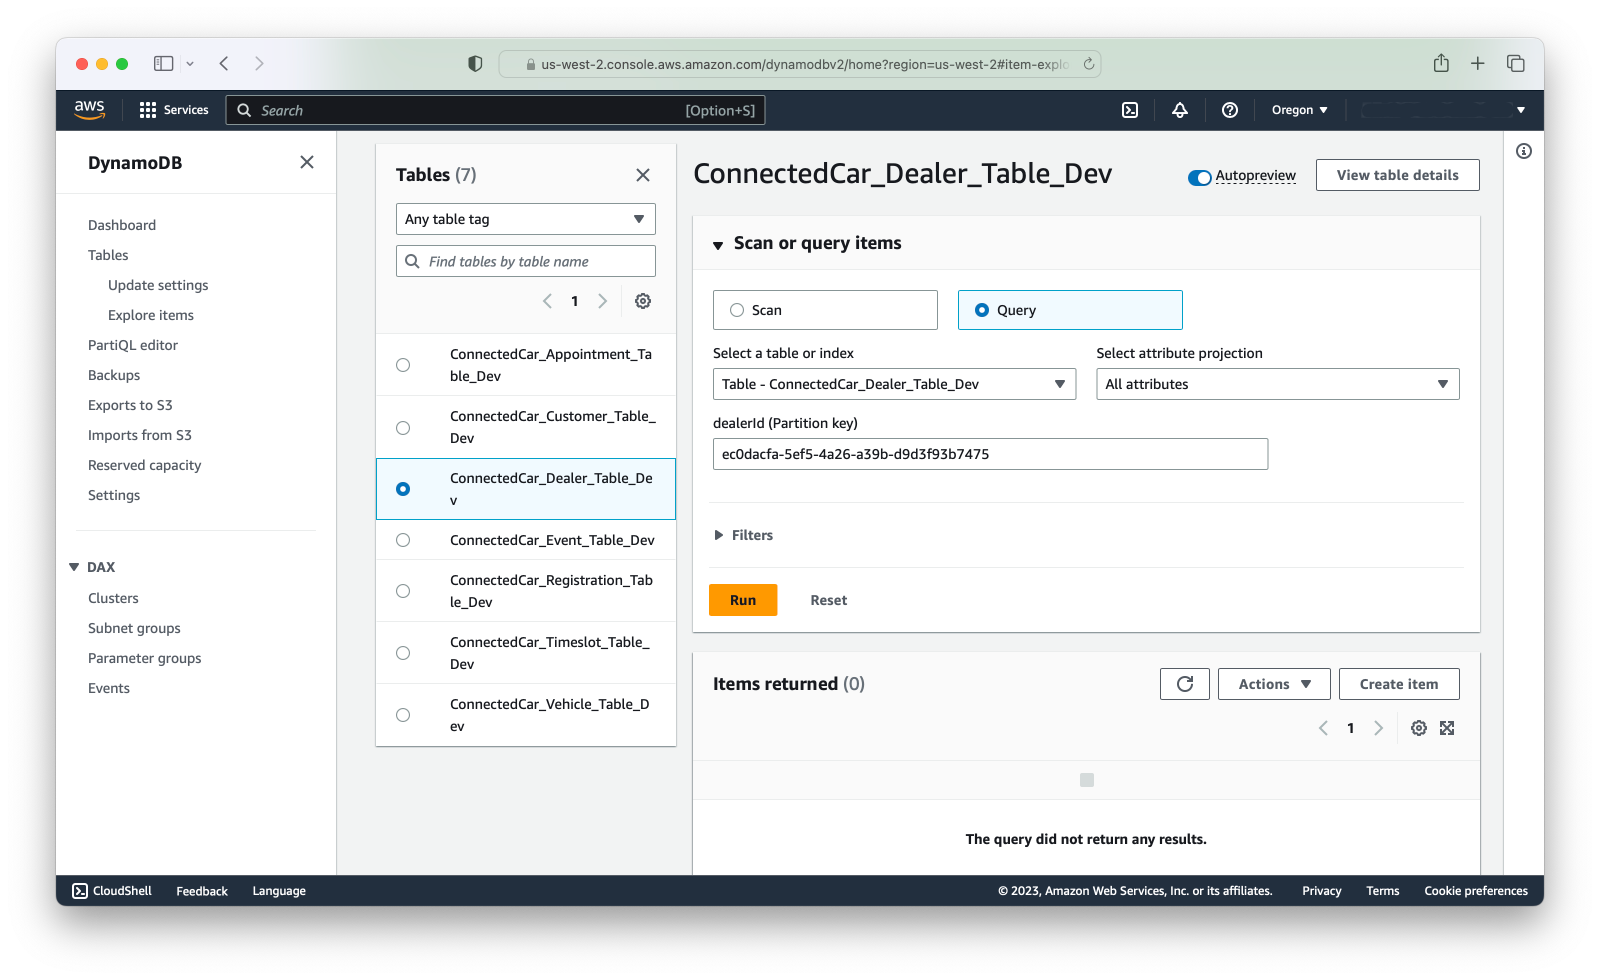This screenshot has width=1600, height=980.
Task: Select the Query radio option
Action: tap(982, 310)
